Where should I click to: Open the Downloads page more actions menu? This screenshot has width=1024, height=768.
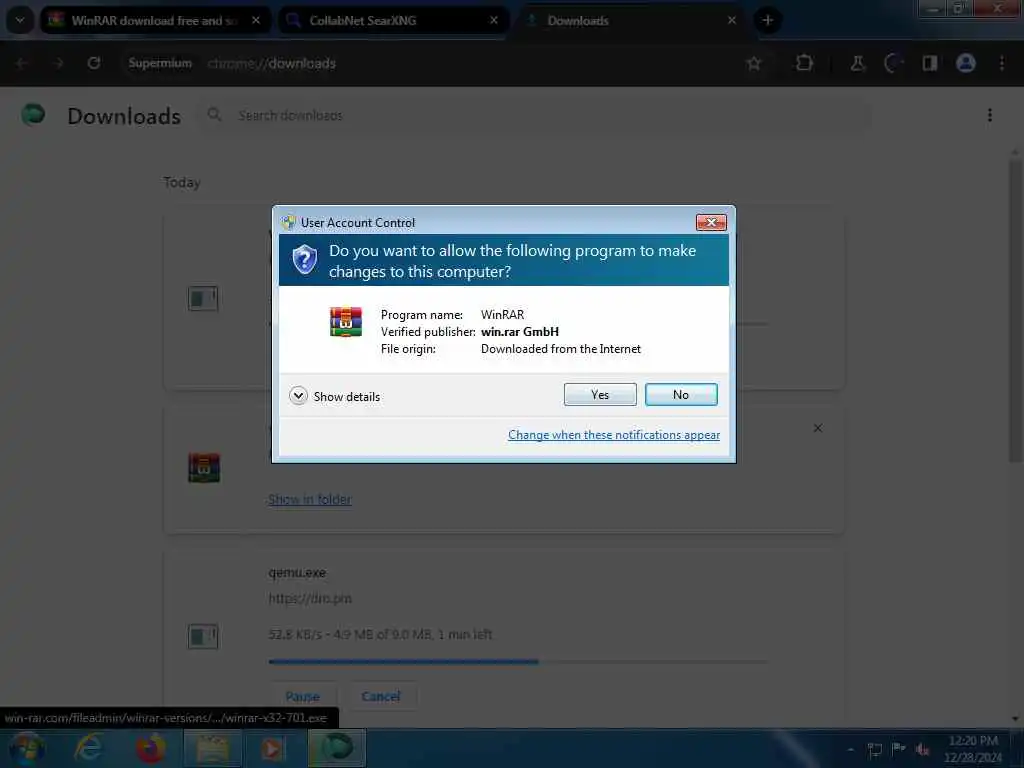[990, 115]
